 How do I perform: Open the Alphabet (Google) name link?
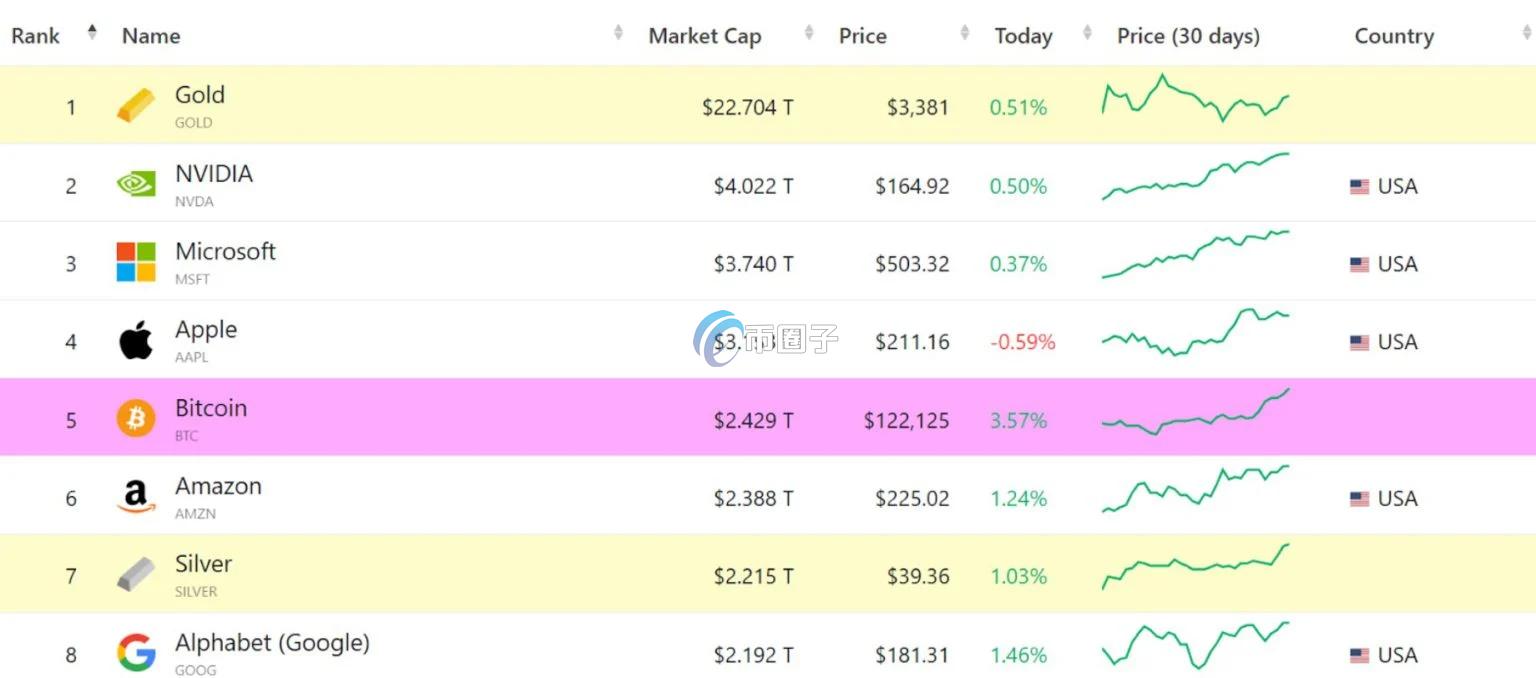[272, 642]
